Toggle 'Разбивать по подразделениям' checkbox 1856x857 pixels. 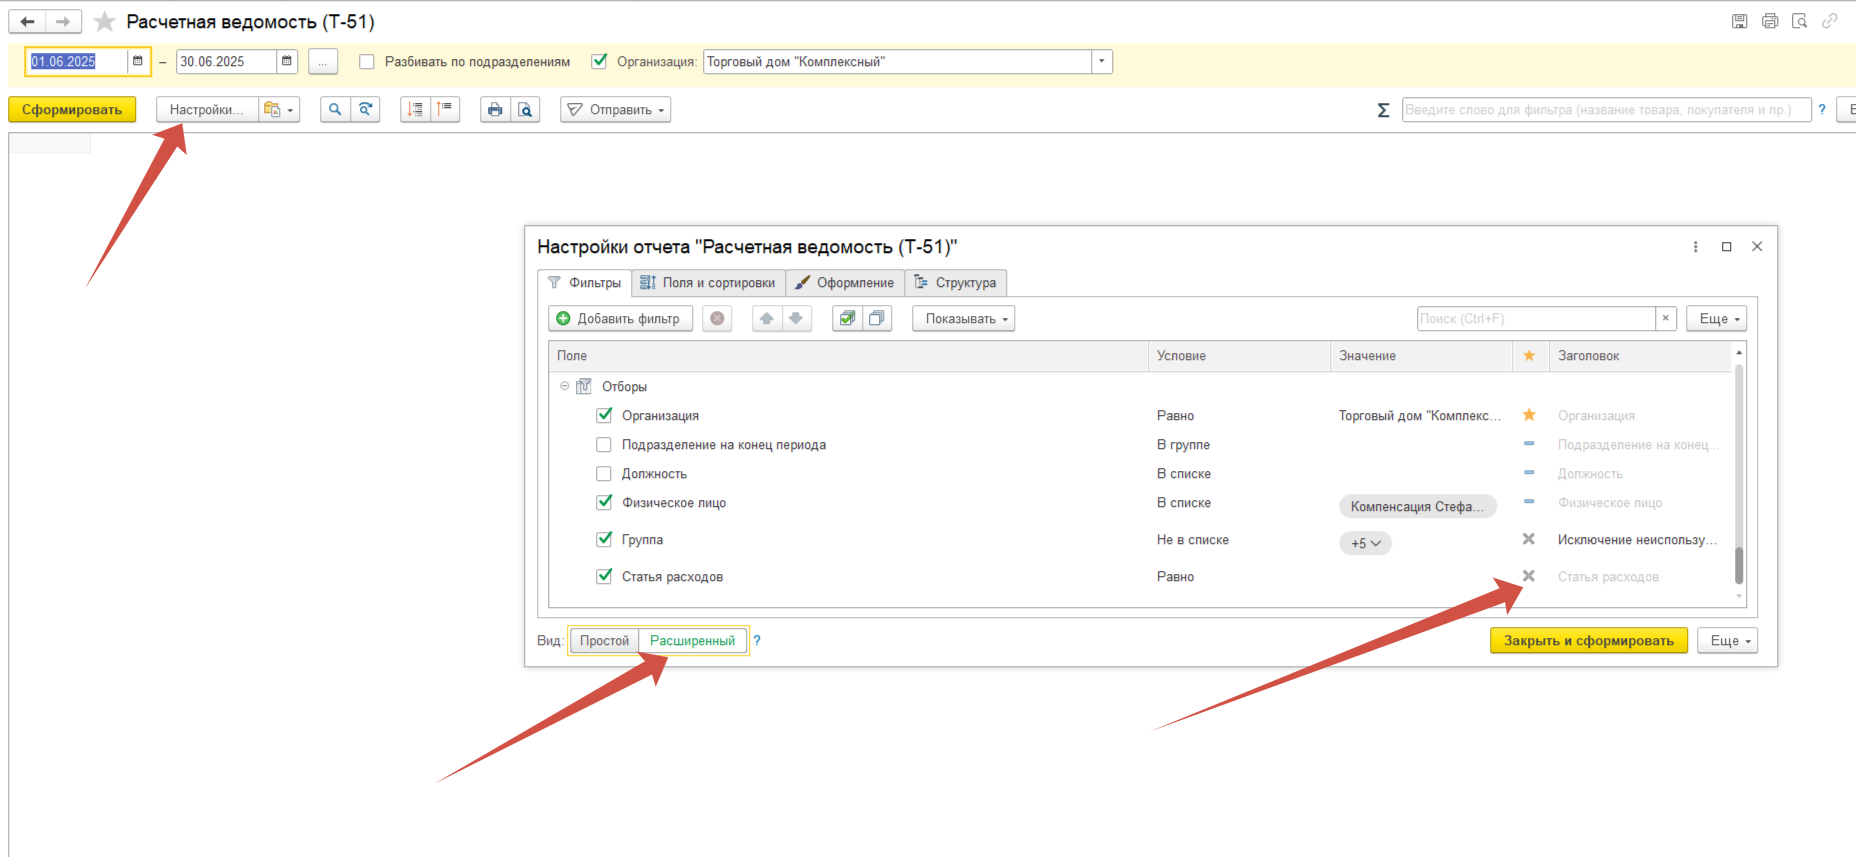pyautogui.click(x=367, y=62)
